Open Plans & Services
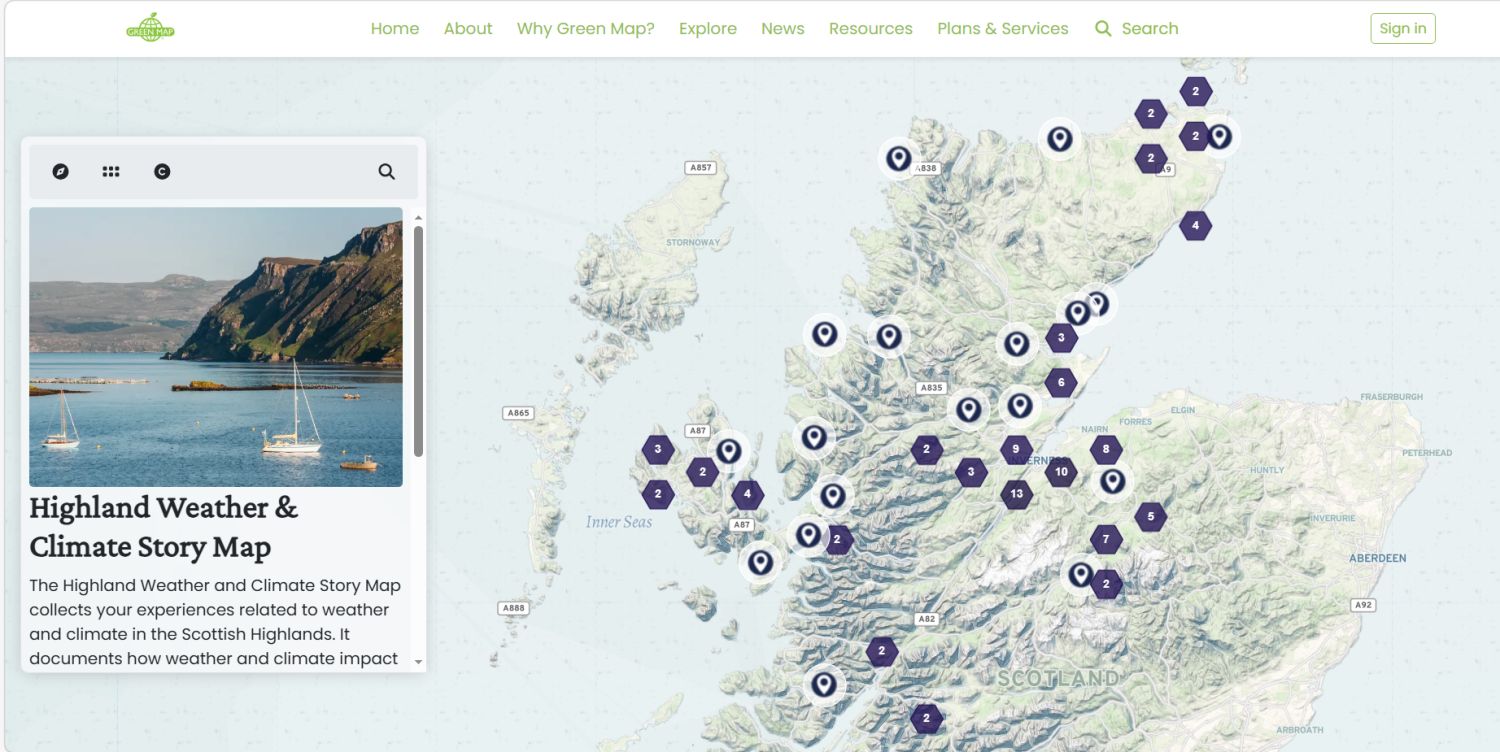 pyautogui.click(x=1003, y=29)
